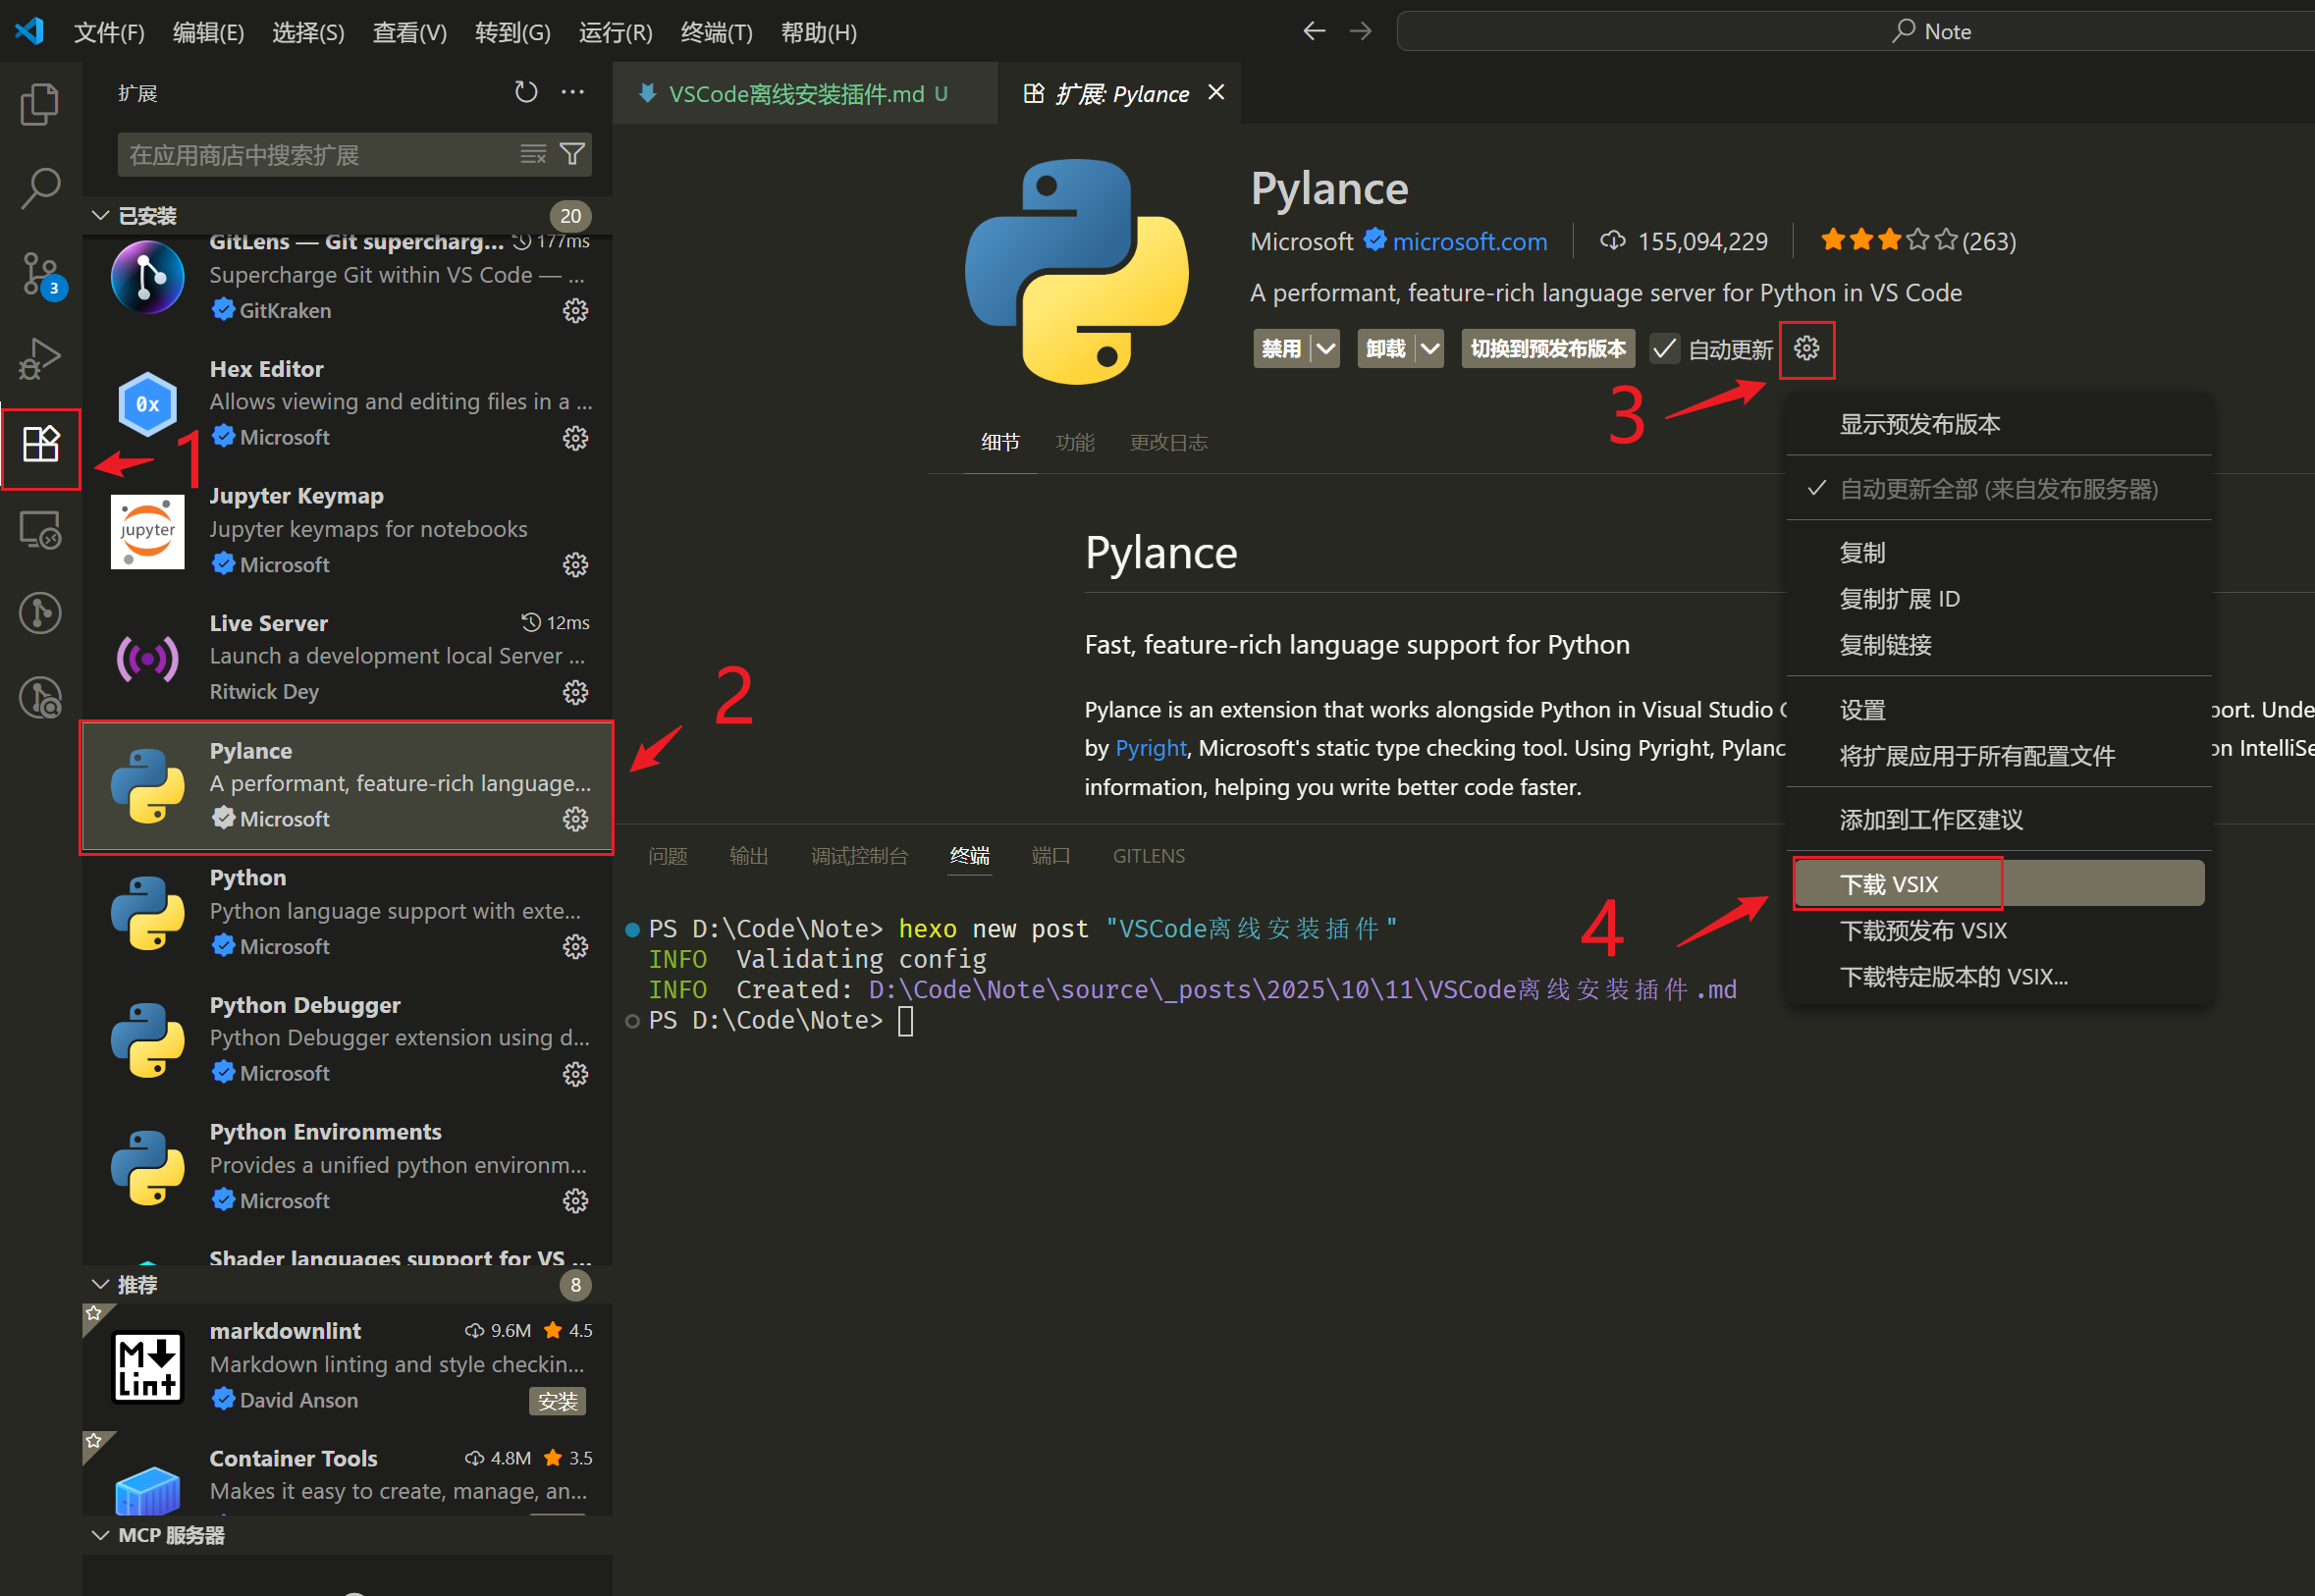Click the filter extensions funnel icon
2315x1596 pixels.
point(572,154)
